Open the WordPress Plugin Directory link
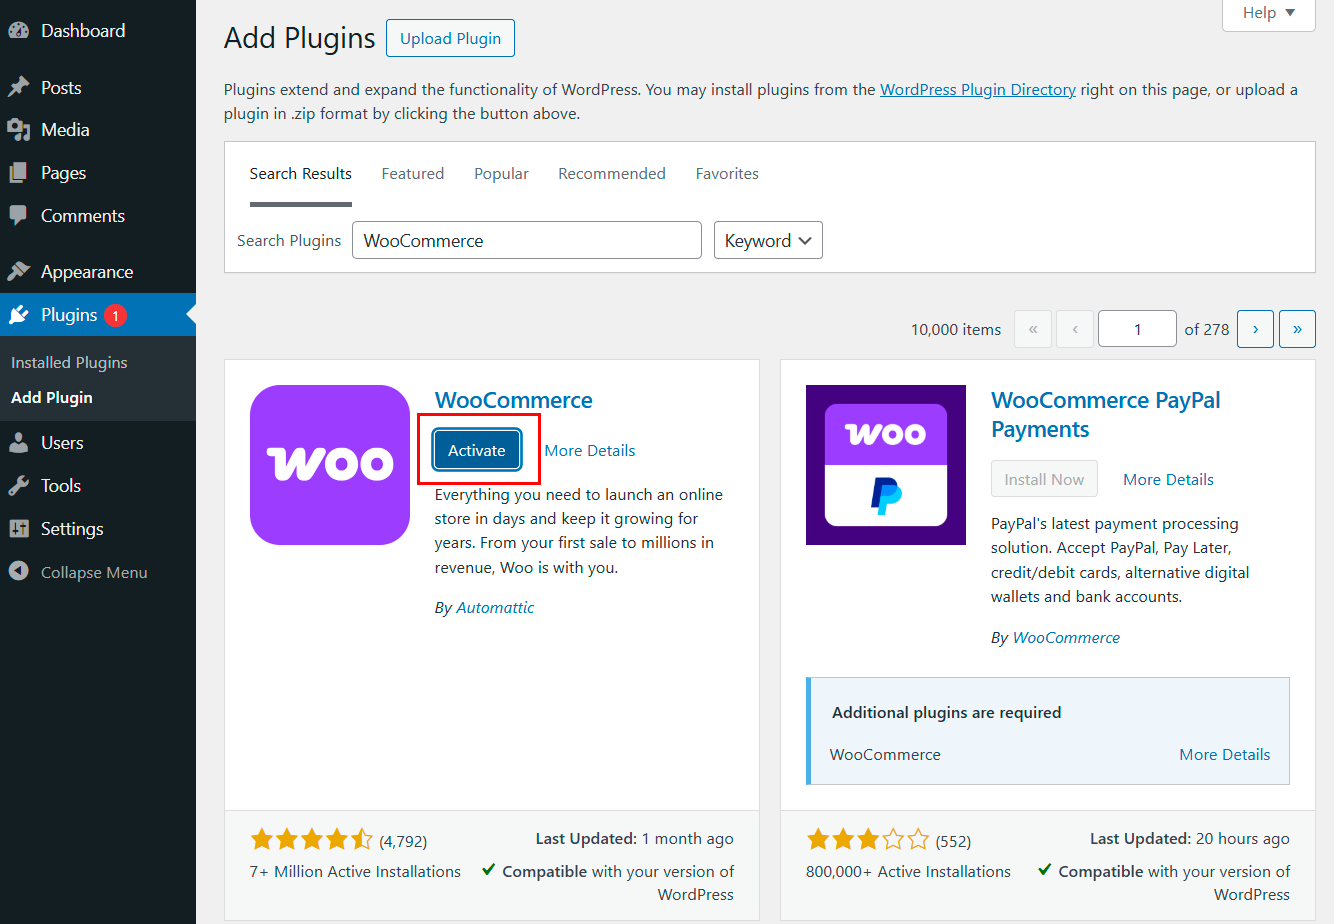 tap(978, 90)
